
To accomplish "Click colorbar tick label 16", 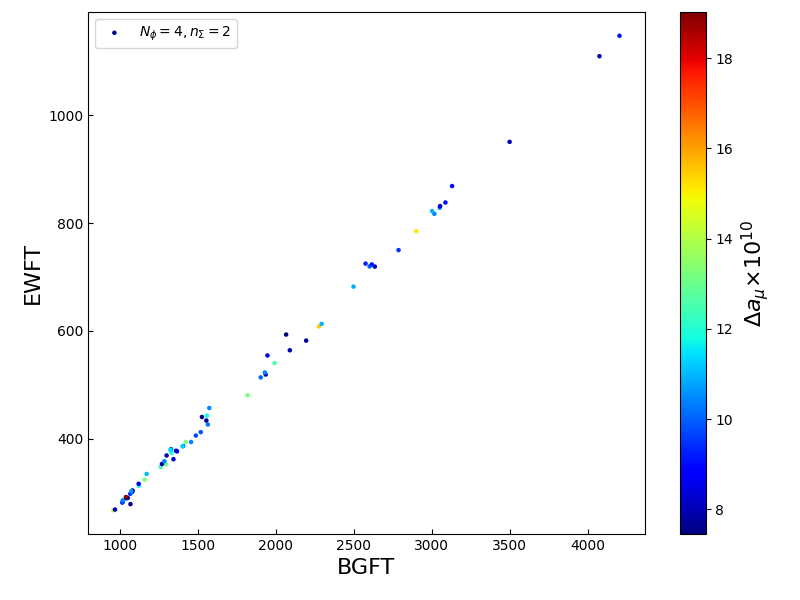I will (x=723, y=149).
